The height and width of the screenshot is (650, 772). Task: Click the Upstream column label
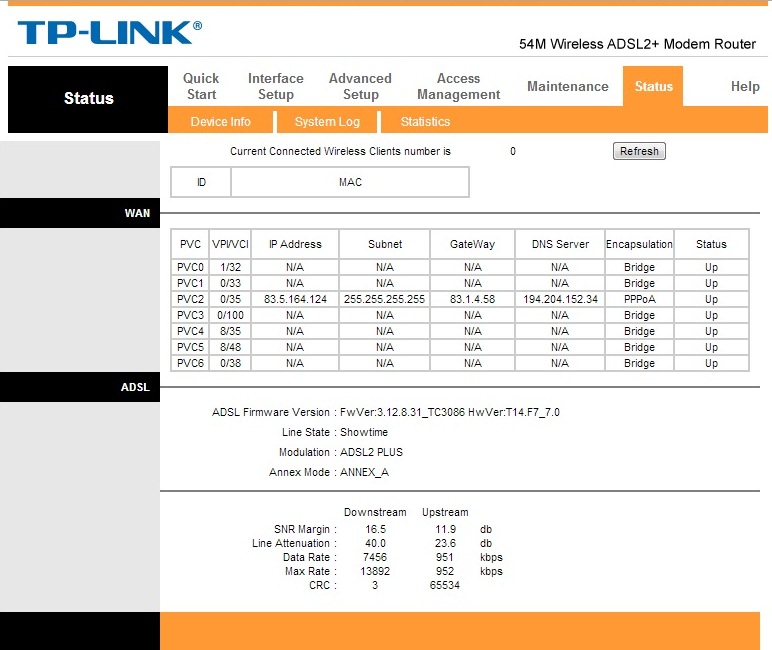[x=445, y=512]
